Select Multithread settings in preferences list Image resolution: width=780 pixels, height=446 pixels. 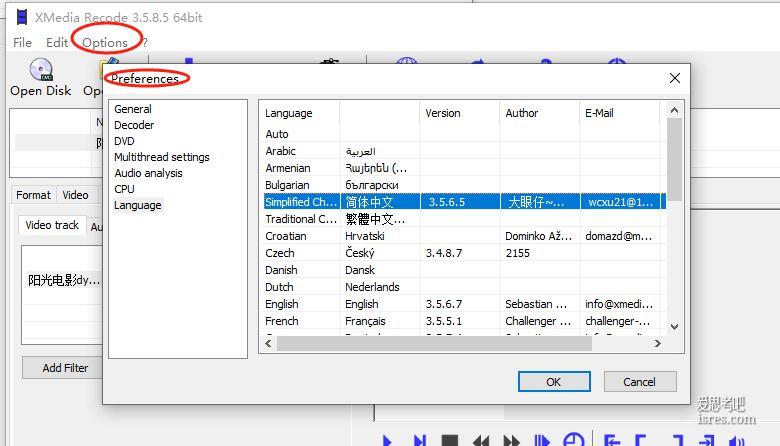tap(161, 157)
